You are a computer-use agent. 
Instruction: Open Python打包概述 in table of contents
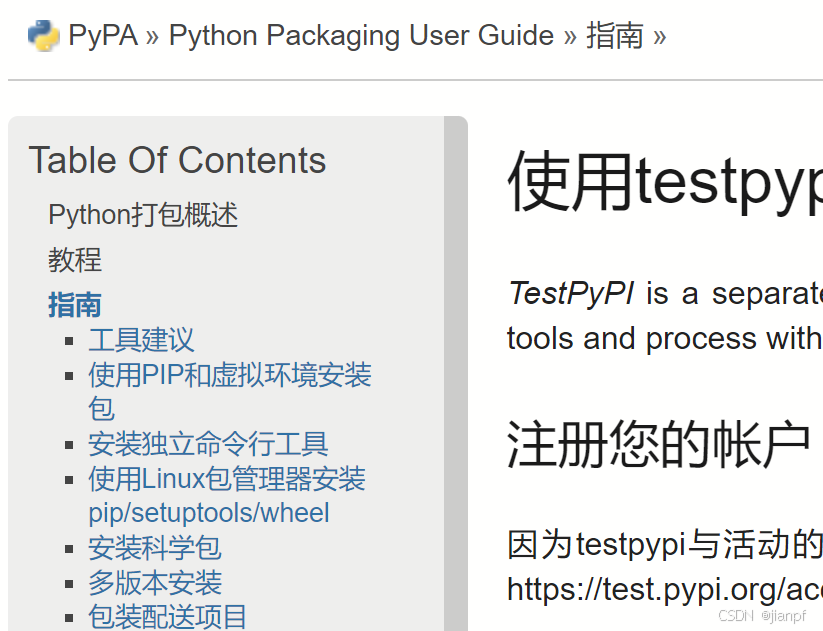[x=143, y=215]
